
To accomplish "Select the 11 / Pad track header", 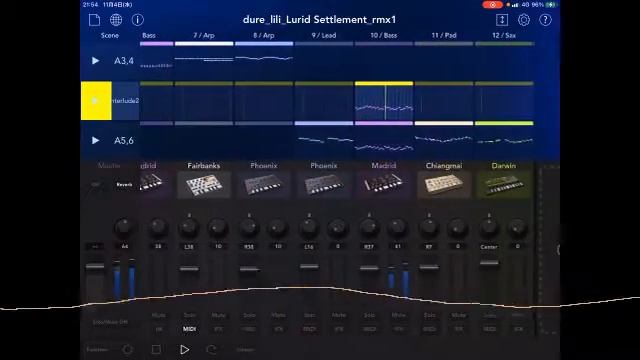I will [x=444, y=36].
